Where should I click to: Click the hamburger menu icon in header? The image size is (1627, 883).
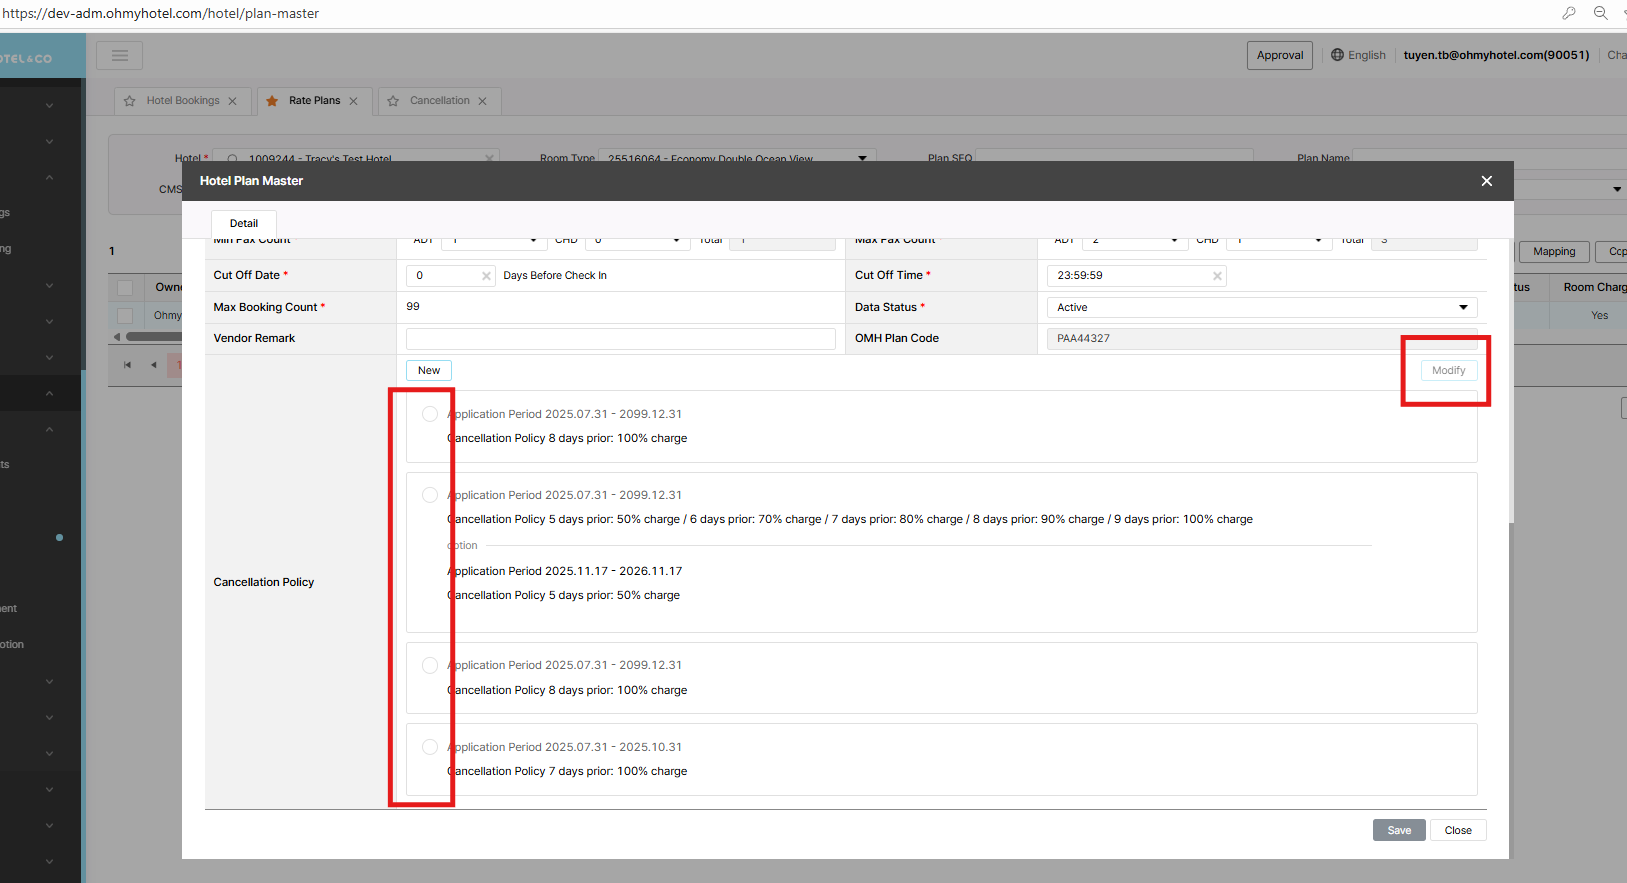[119, 56]
